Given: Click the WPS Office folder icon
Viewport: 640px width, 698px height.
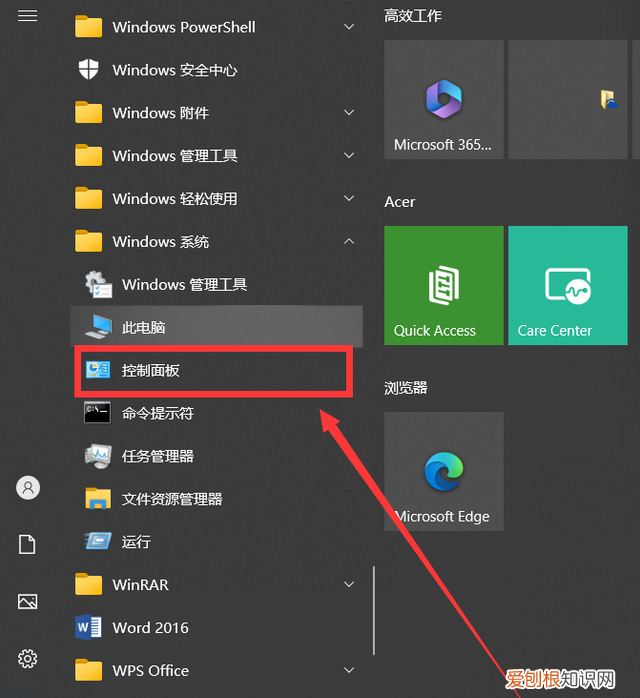Looking at the screenshot, I should pos(89,670).
